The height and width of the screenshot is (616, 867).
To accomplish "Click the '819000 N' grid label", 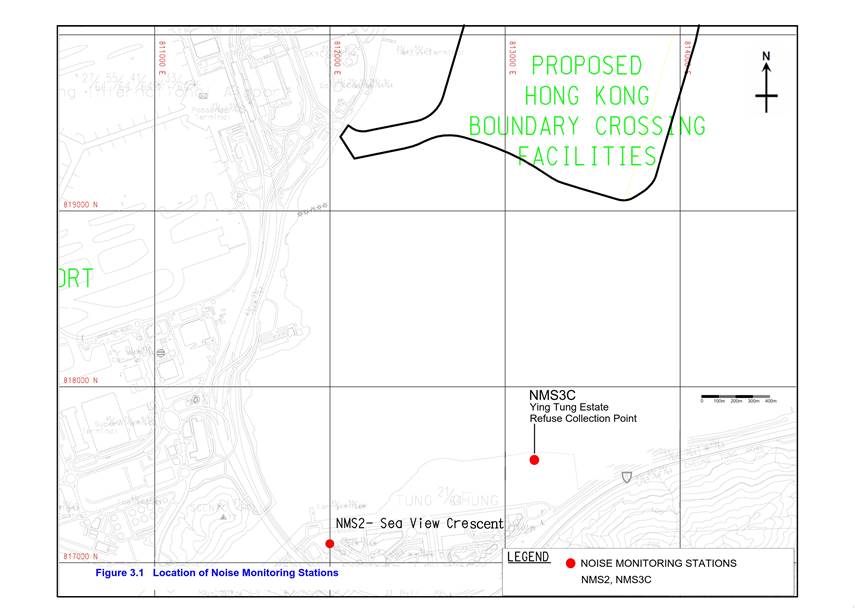I will pos(81,205).
